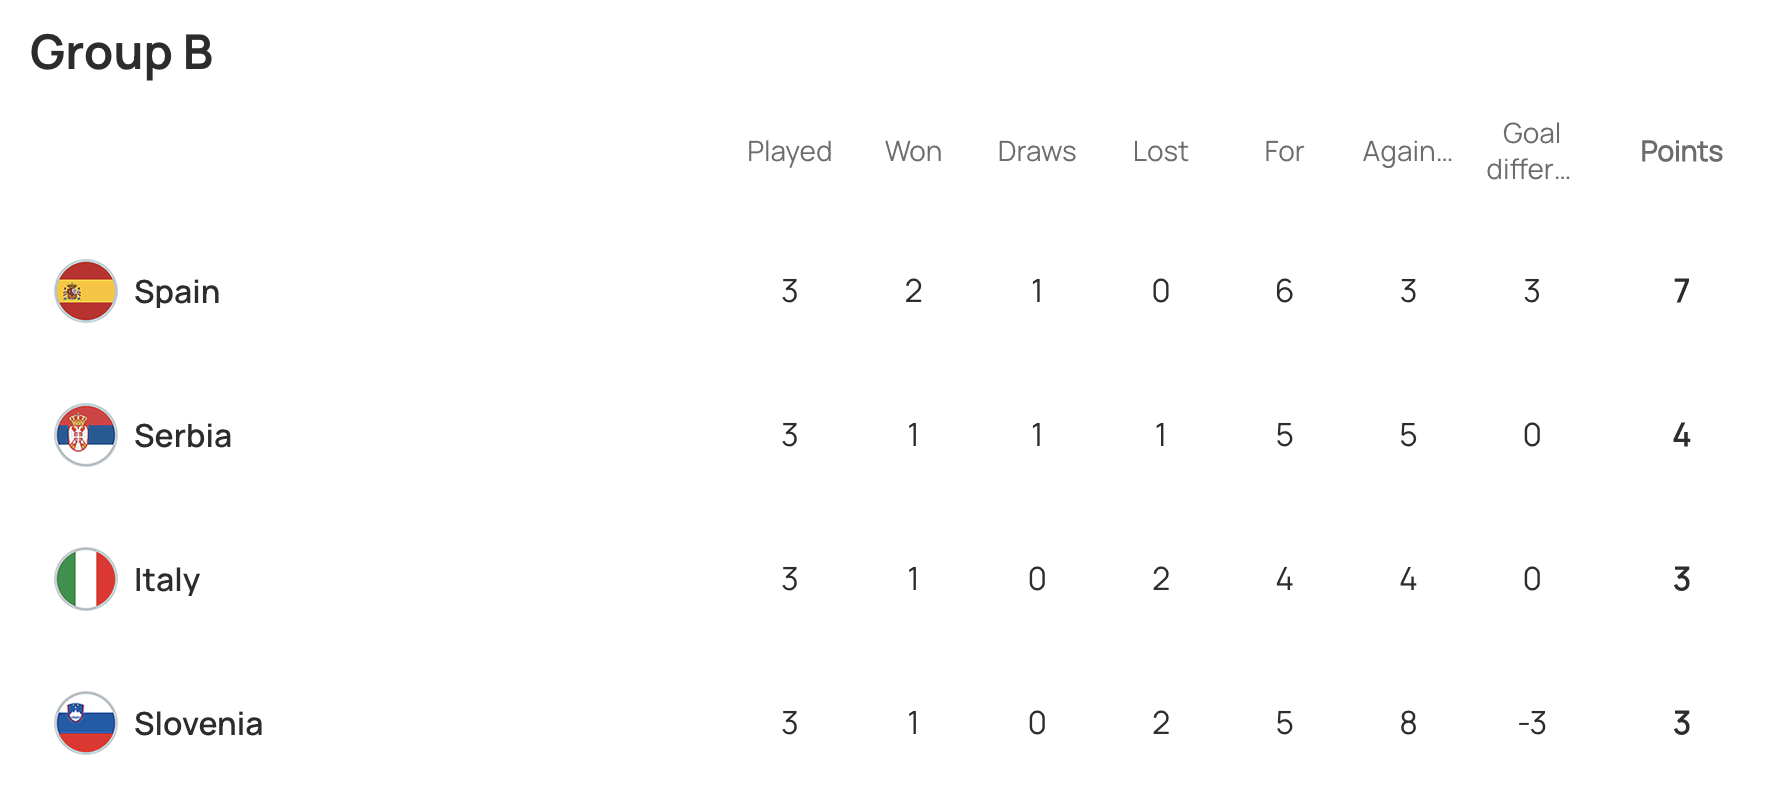The image size is (1772, 788).
Task: Click the Slovenia flag icon
Action: point(86,723)
